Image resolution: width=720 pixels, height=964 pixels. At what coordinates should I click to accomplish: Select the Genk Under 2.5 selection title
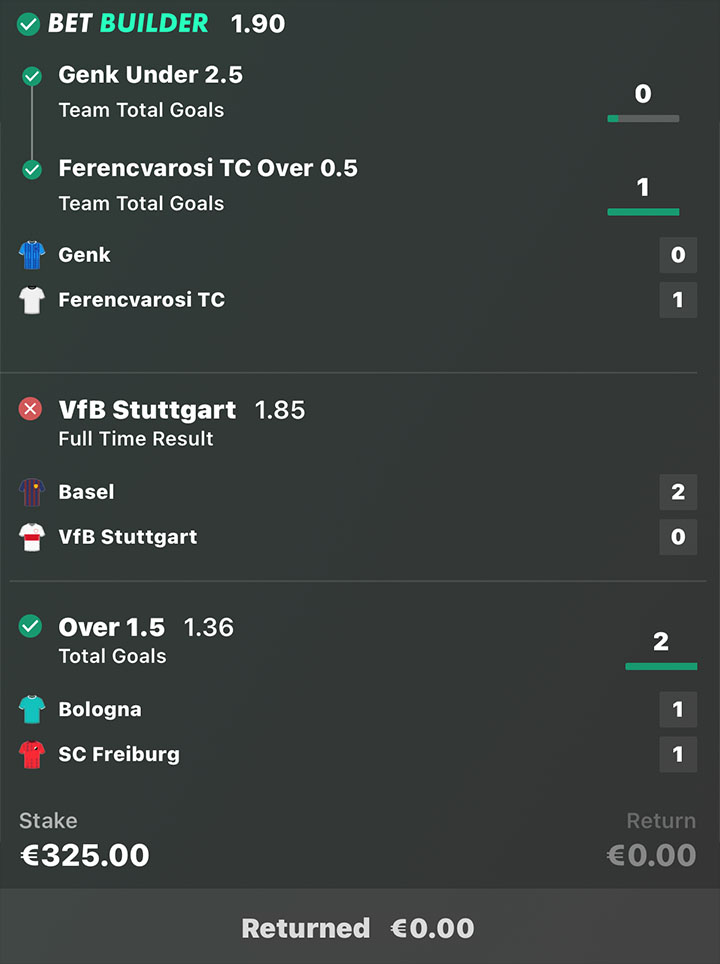click(150, 75)
